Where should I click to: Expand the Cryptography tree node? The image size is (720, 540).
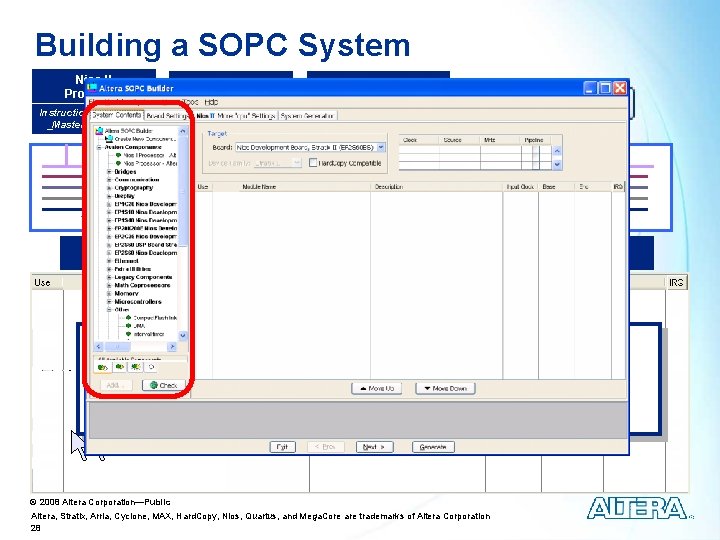pyautogui.click(x=109, y=188)
